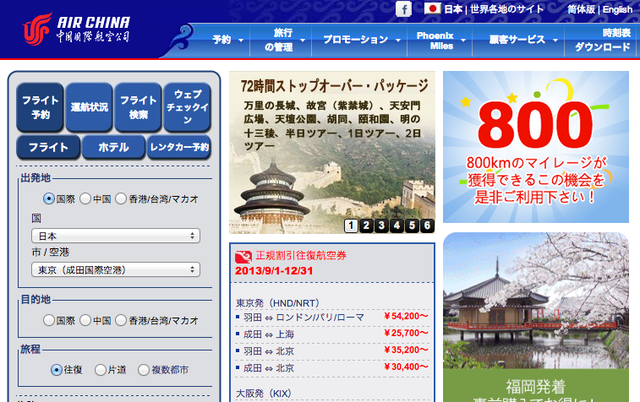640x402 pixels.
Task: Click the 2013/9/1-12/31 date range
Action: pos(274,271)
